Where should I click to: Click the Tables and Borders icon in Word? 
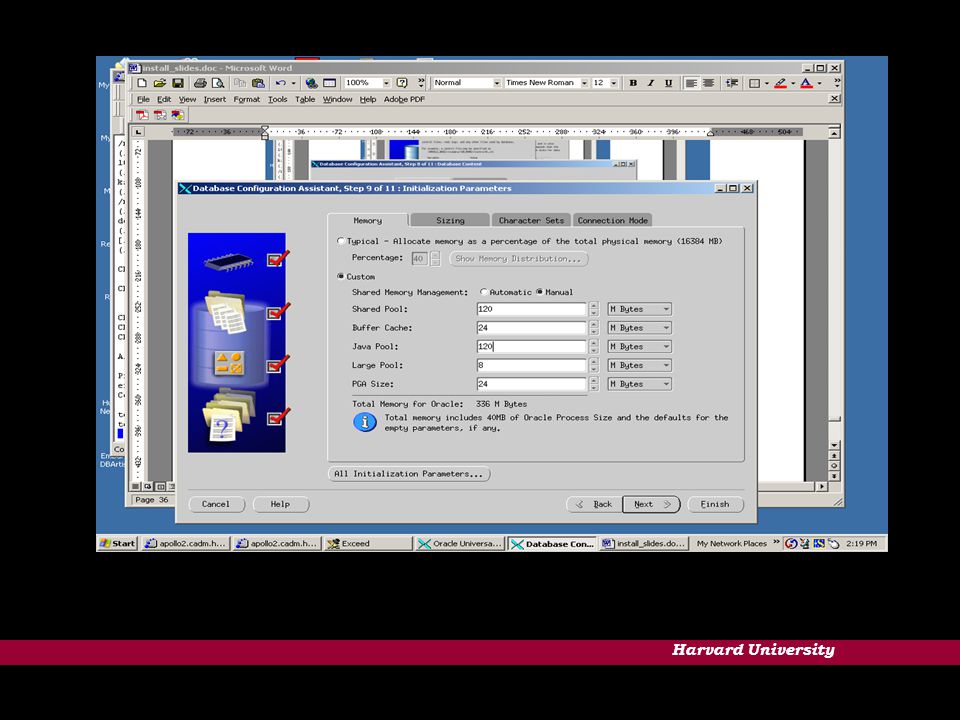[329, 83]
